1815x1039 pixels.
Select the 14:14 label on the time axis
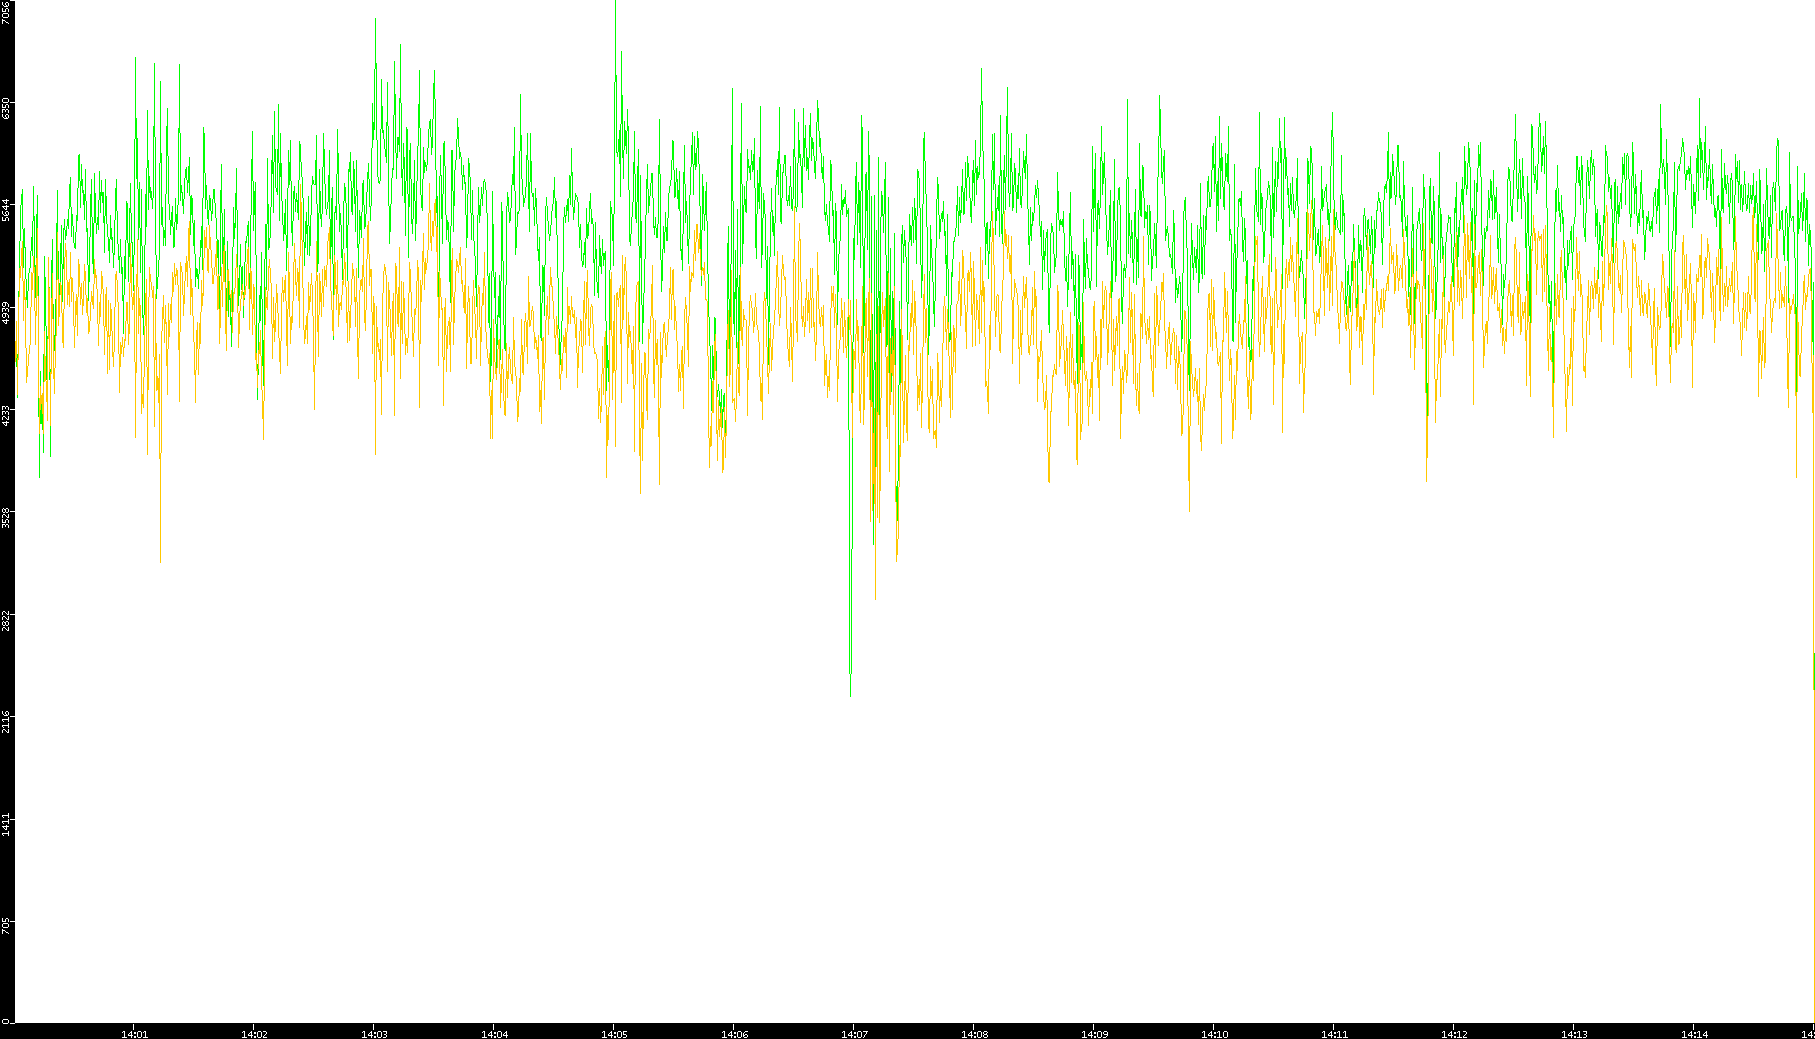[1695, 1033]
